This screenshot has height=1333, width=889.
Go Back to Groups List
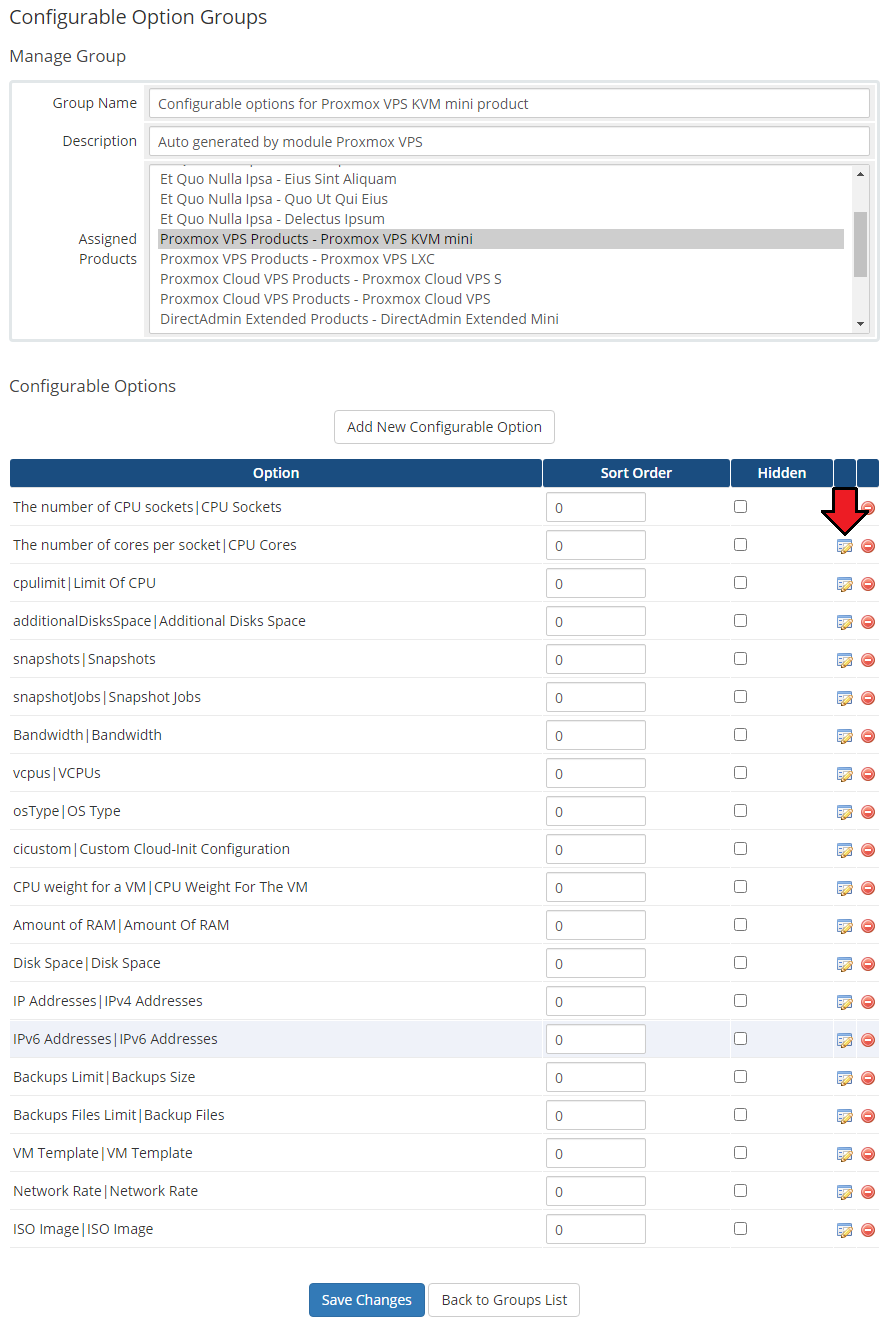[x=504, y=1300]
